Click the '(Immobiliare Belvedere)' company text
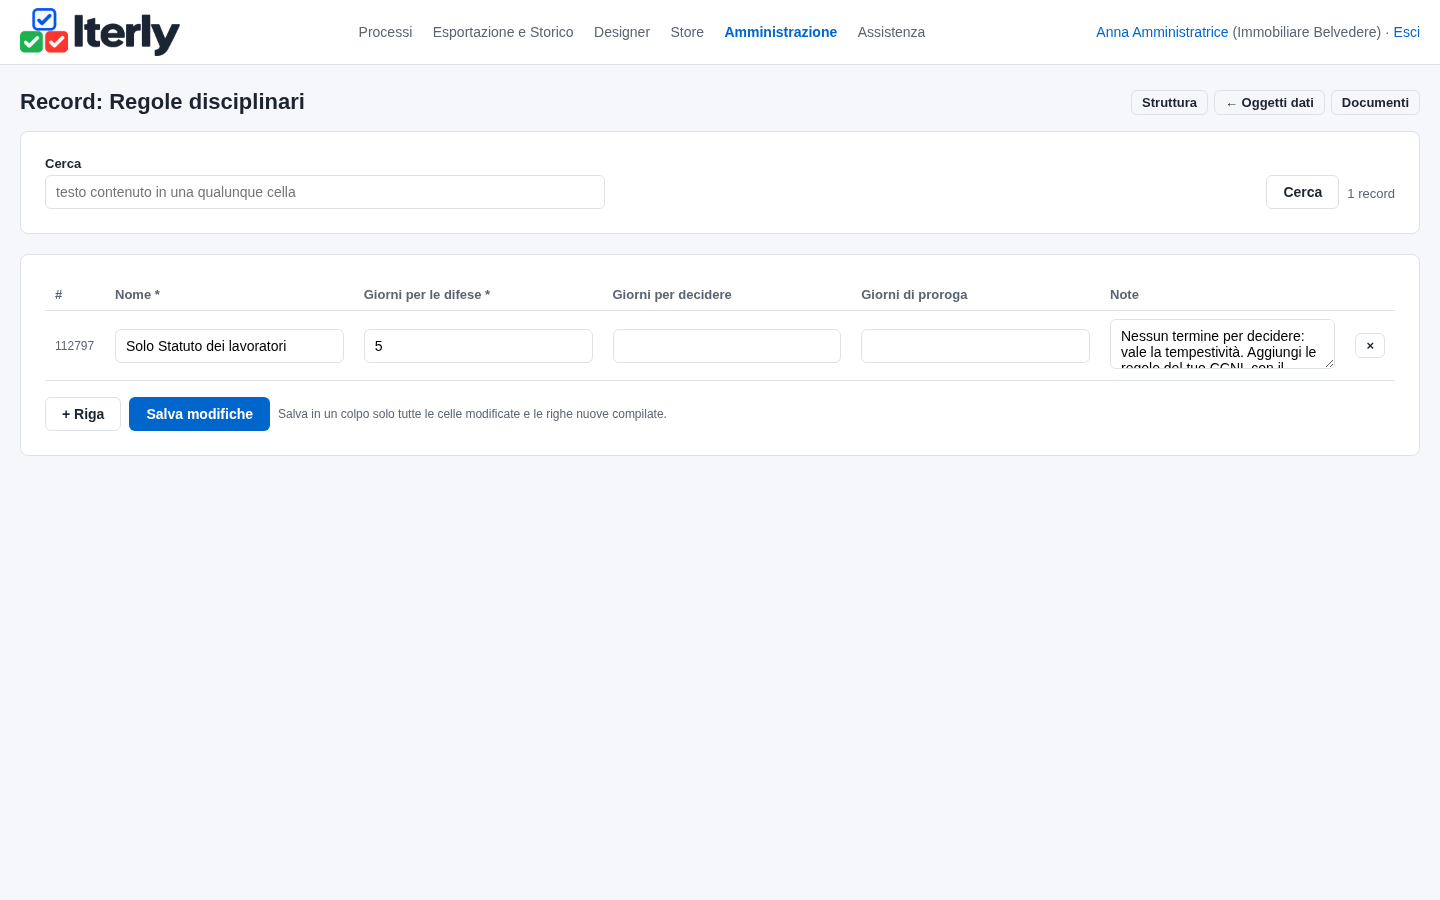This screenshot has height=900, width=1440. click(1307, 32)
